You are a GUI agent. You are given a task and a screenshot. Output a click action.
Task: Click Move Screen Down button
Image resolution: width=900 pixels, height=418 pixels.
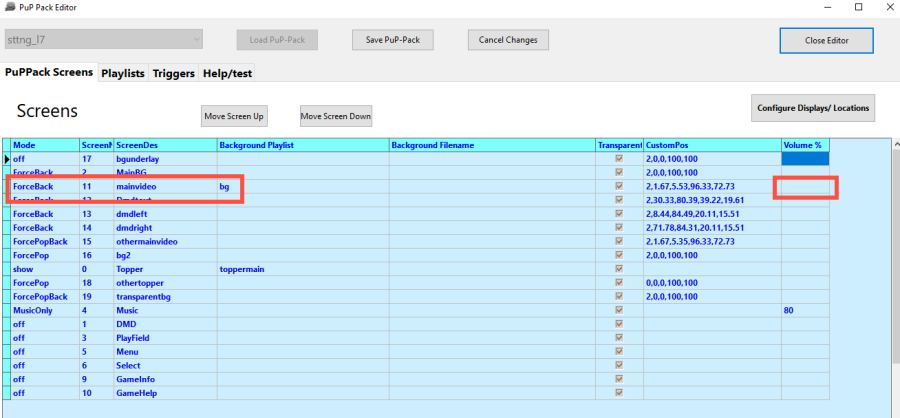click(x=336, y=116)
